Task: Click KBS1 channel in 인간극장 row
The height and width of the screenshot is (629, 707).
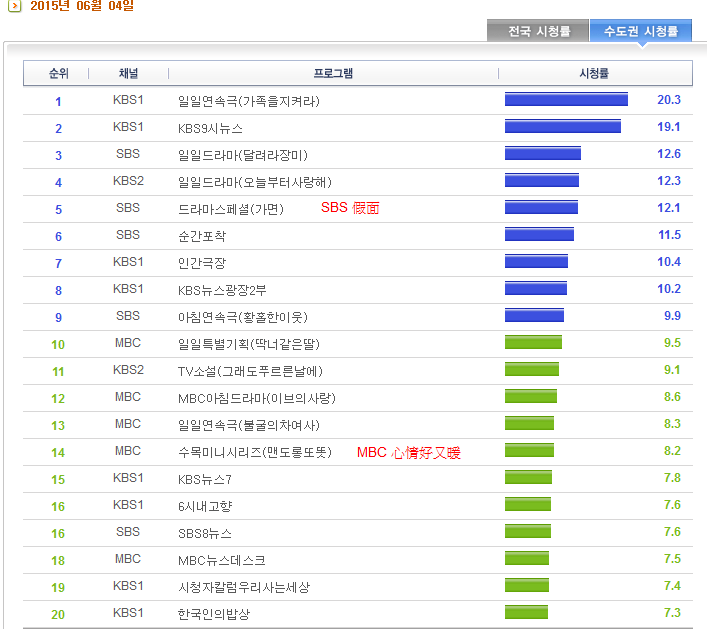Action: click(x=128, y=262)
